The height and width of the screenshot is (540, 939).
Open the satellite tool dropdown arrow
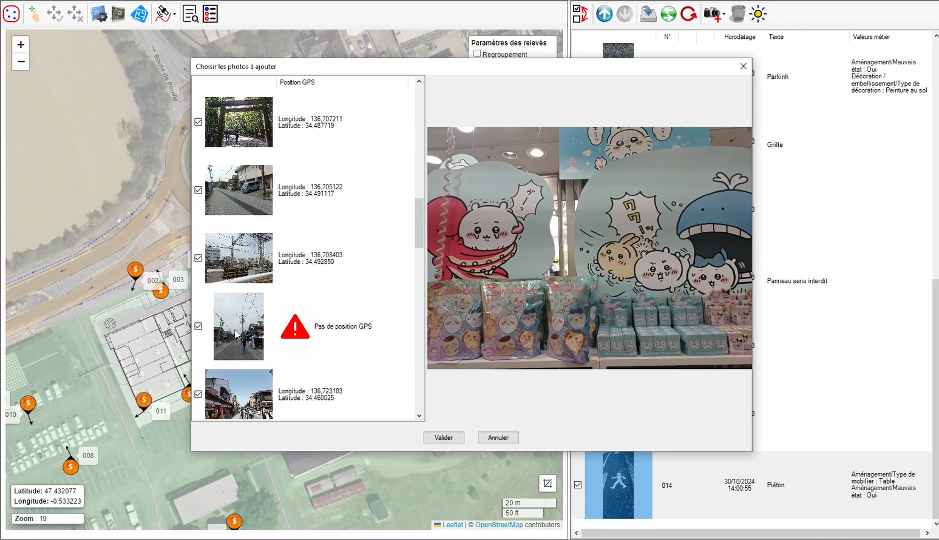(175, 14)
